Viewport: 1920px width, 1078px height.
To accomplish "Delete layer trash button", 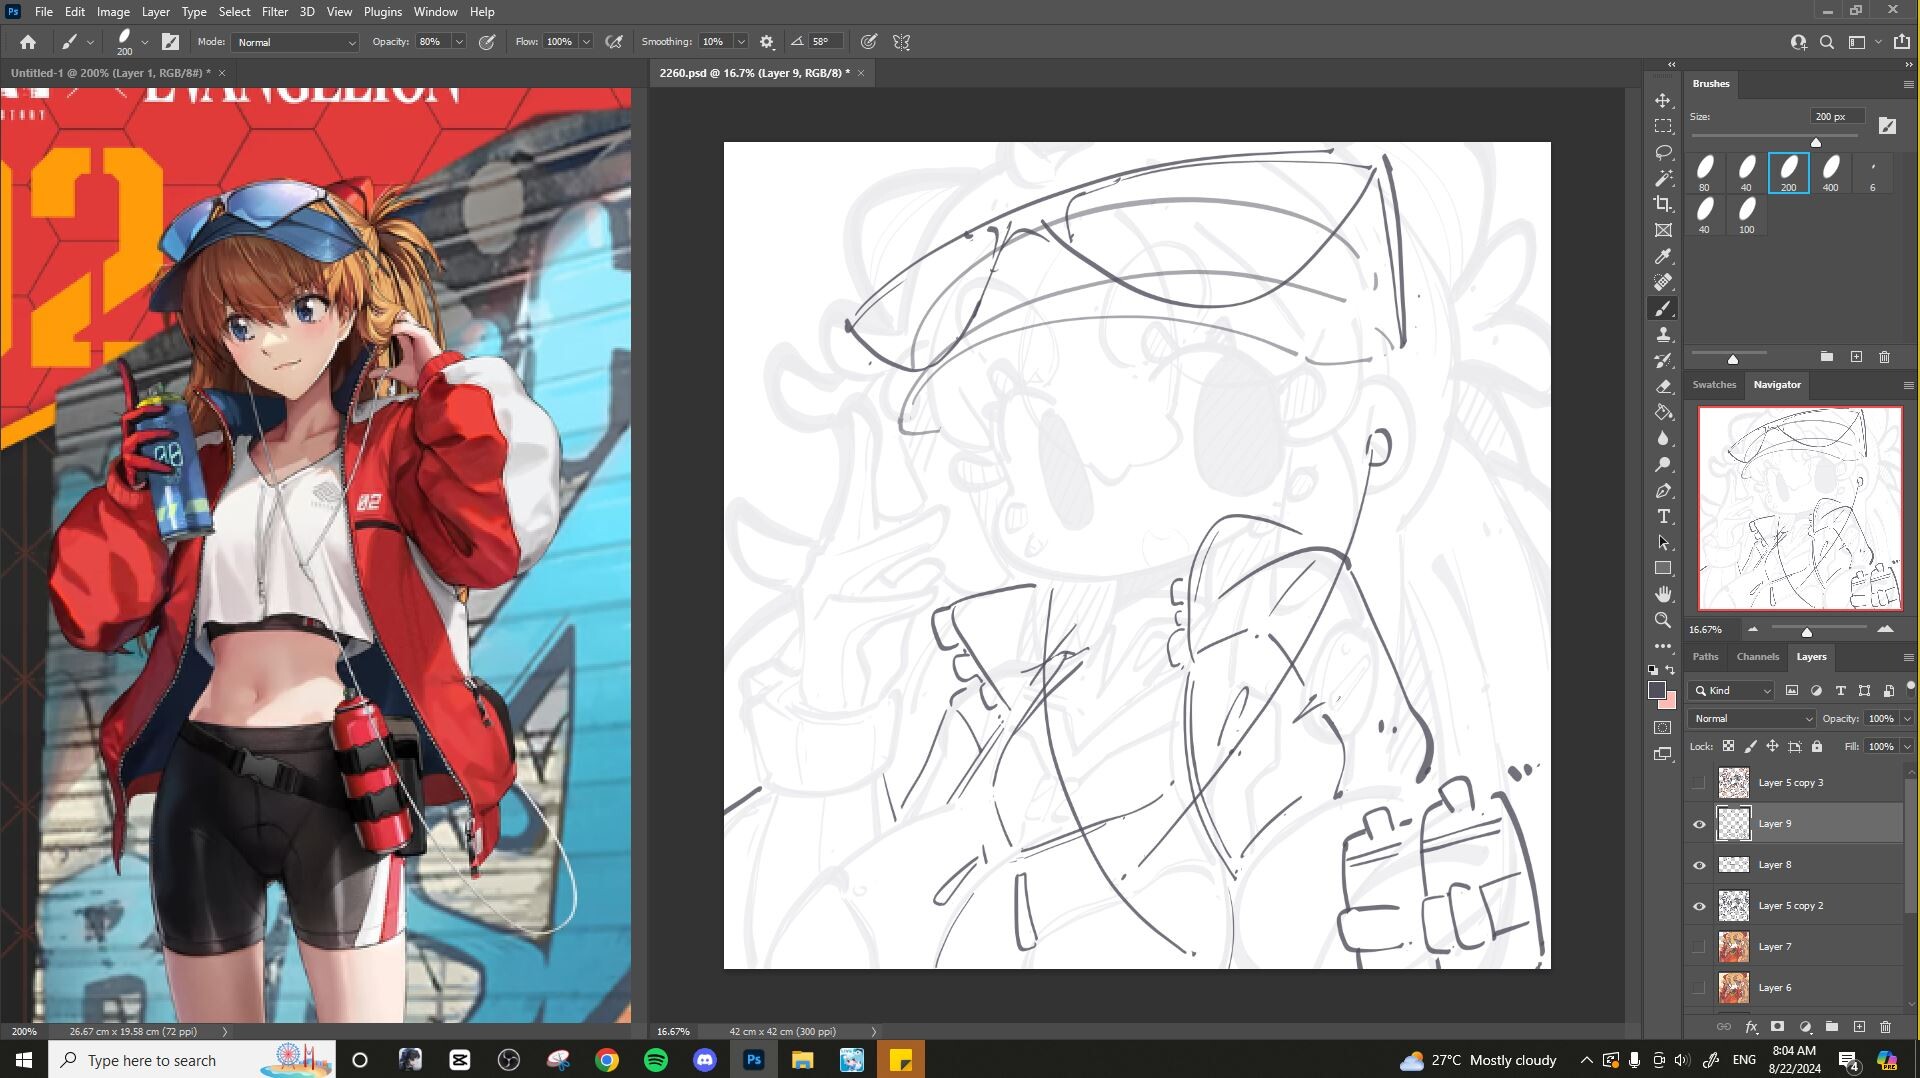I will (1885, 1027).
